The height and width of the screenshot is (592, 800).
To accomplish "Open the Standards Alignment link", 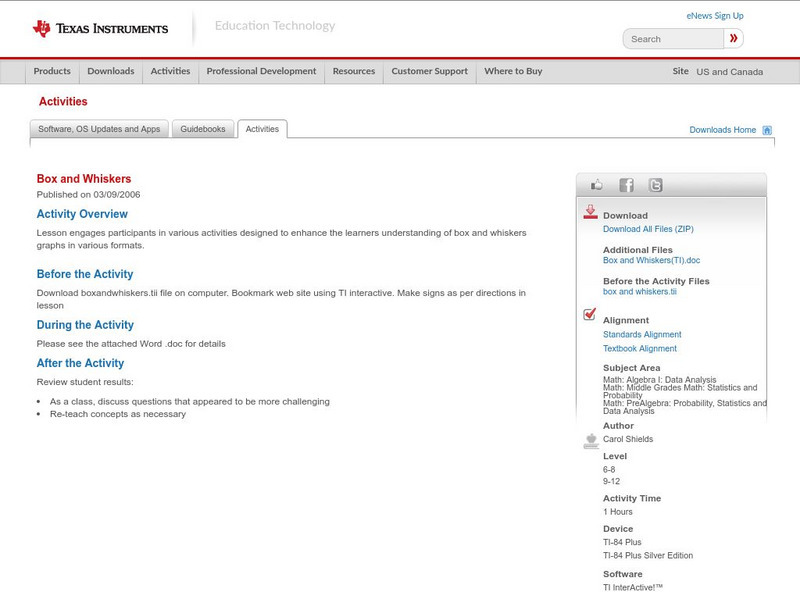I will [642, 335].
